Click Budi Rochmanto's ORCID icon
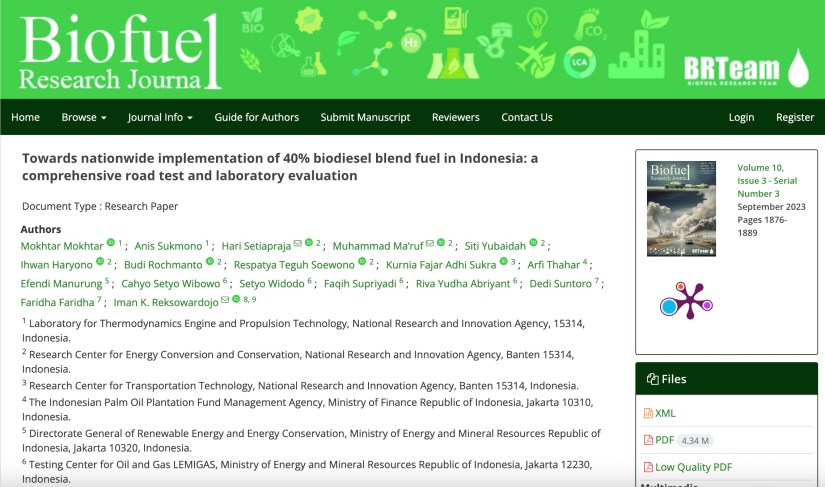This screenshot has height=487, width=825. [x=210, y=263]
